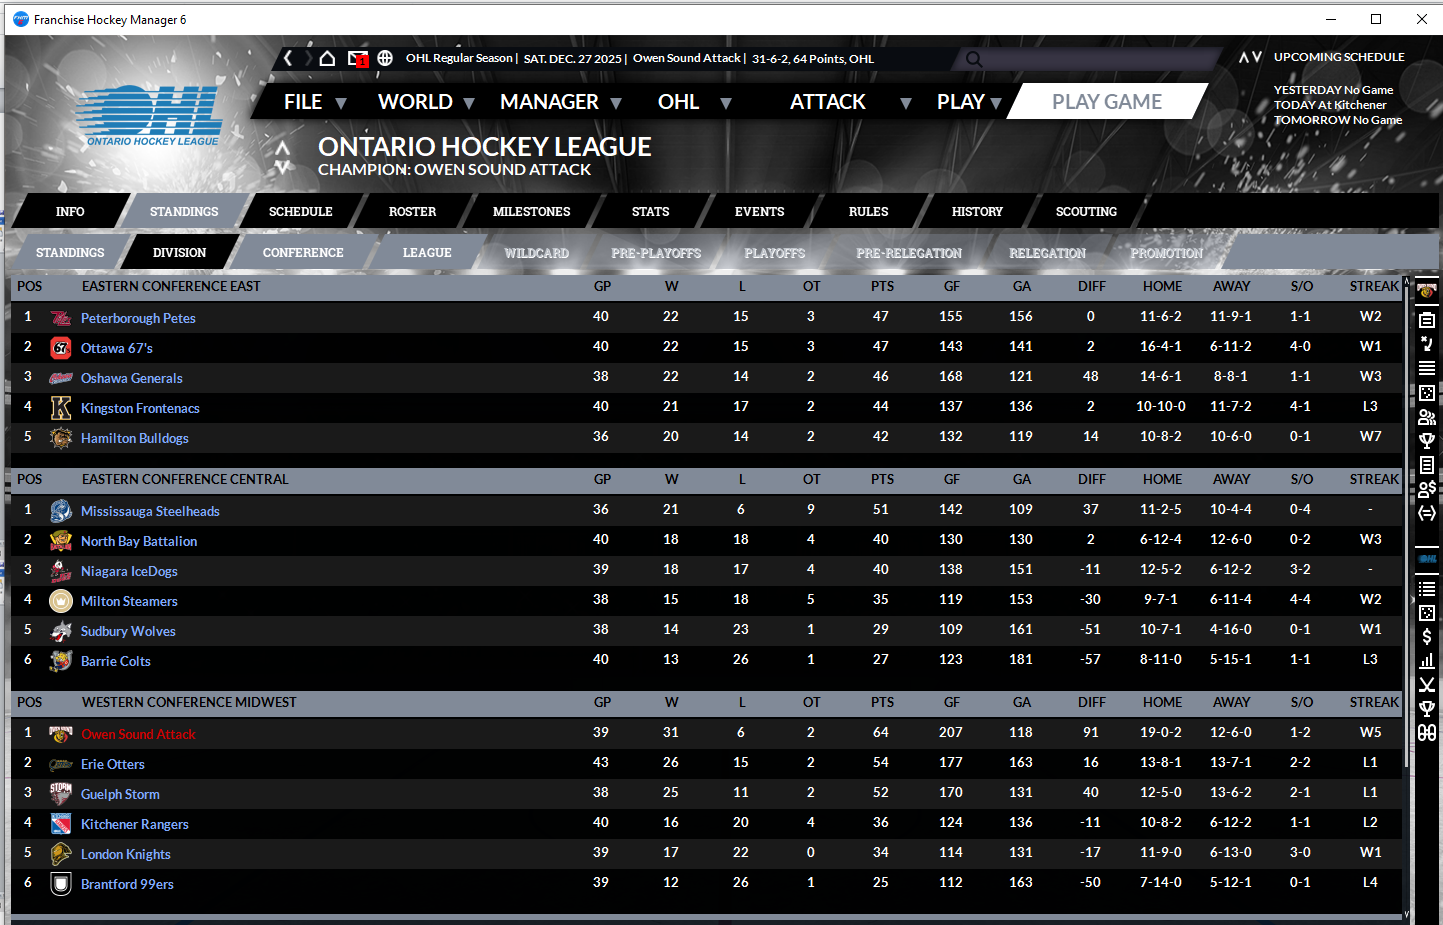Viewport: 1443px width, 925px height.
Task: Click the lines strategy icon below clipboard
Action: coord(1427,344)
